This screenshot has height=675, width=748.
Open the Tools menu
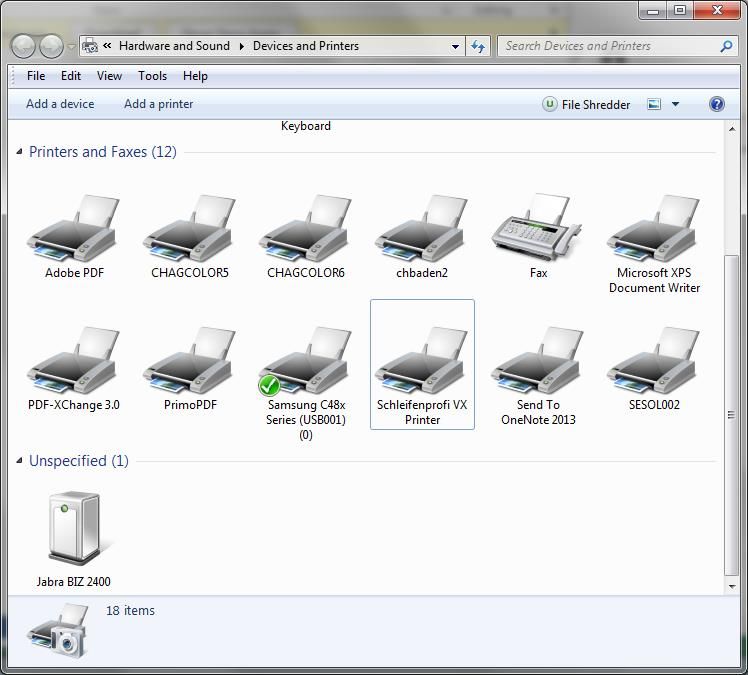pos(152,76)
